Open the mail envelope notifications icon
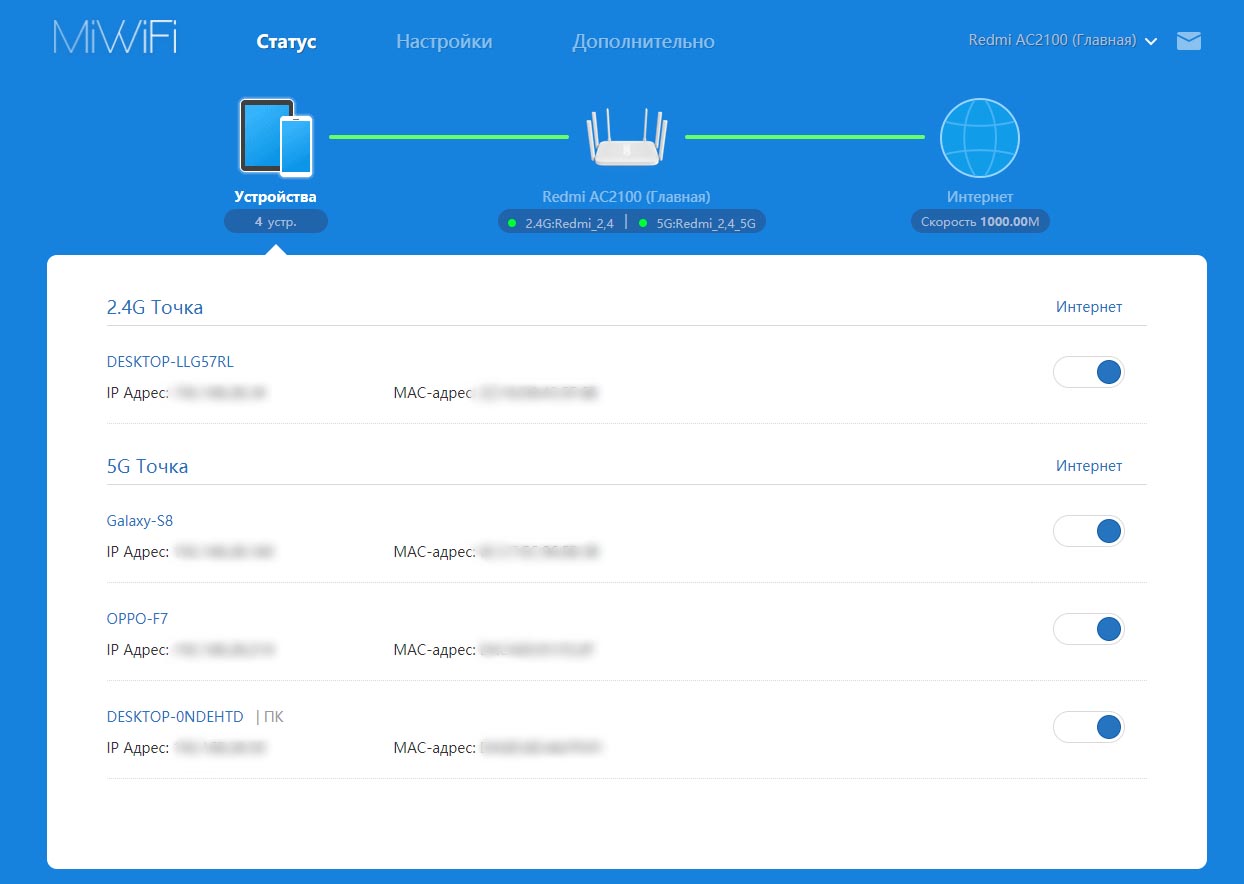Viewport: 1244px width, 884px height. [1189, 41]
